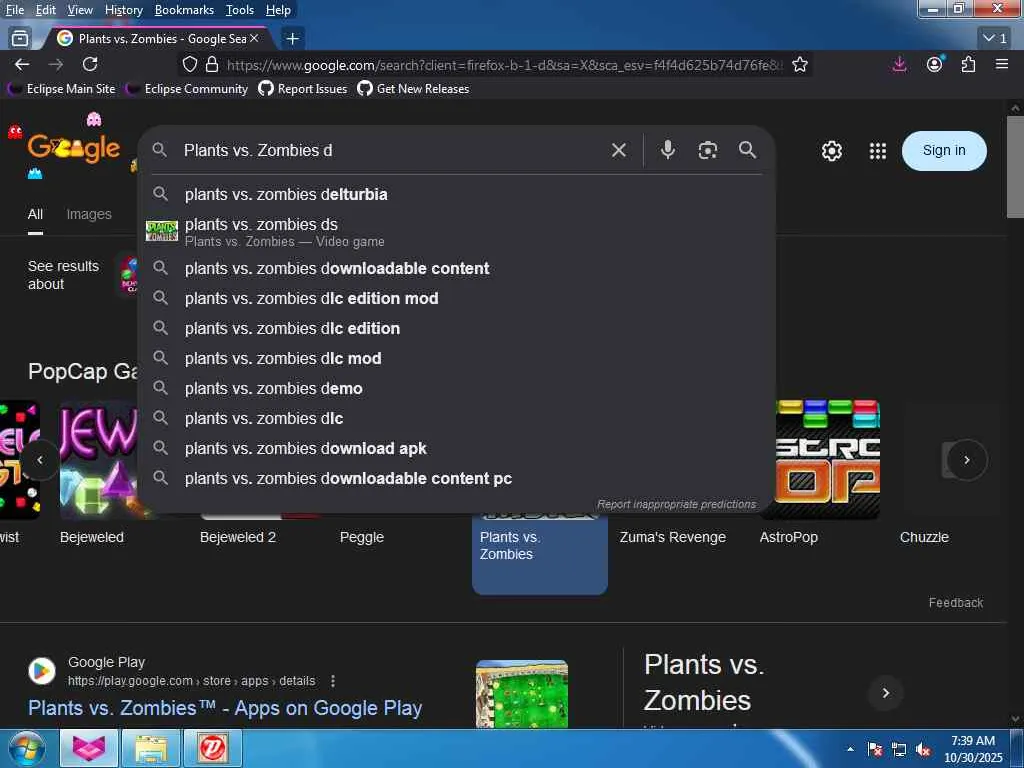Open the Edit menu
The height and width of the screenshot is (768, 1024).
[x=46, y=10]
